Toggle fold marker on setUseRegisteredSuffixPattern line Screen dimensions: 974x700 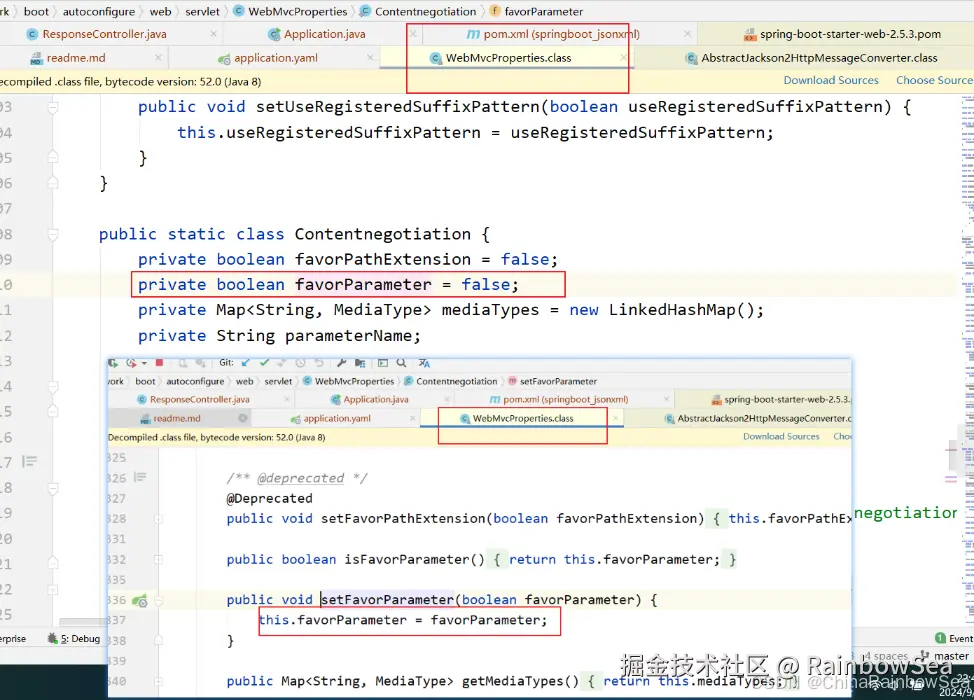coord(53,107)
